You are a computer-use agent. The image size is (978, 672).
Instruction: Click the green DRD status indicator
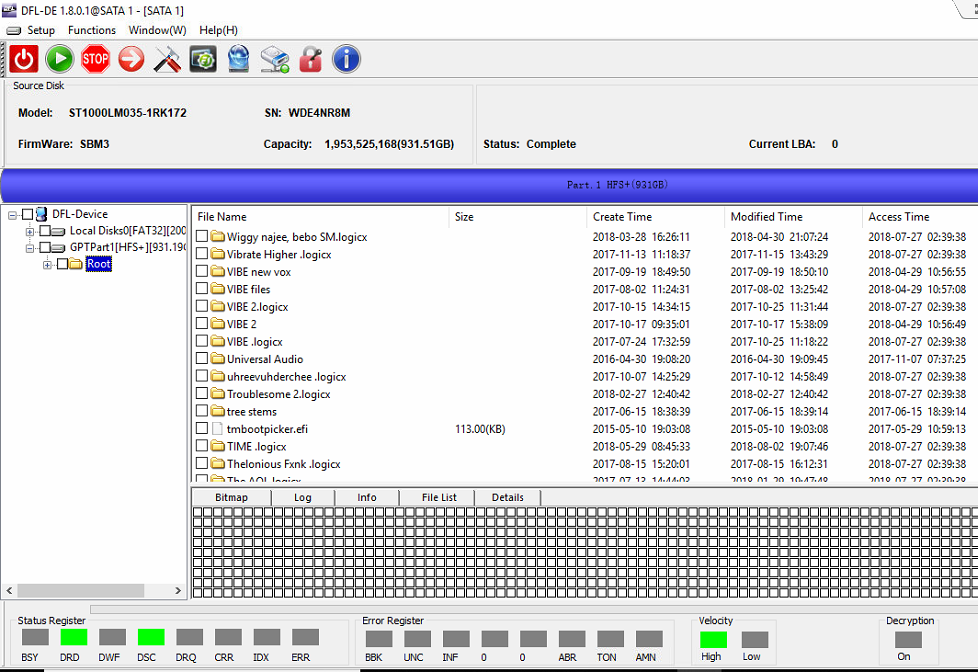74,637
